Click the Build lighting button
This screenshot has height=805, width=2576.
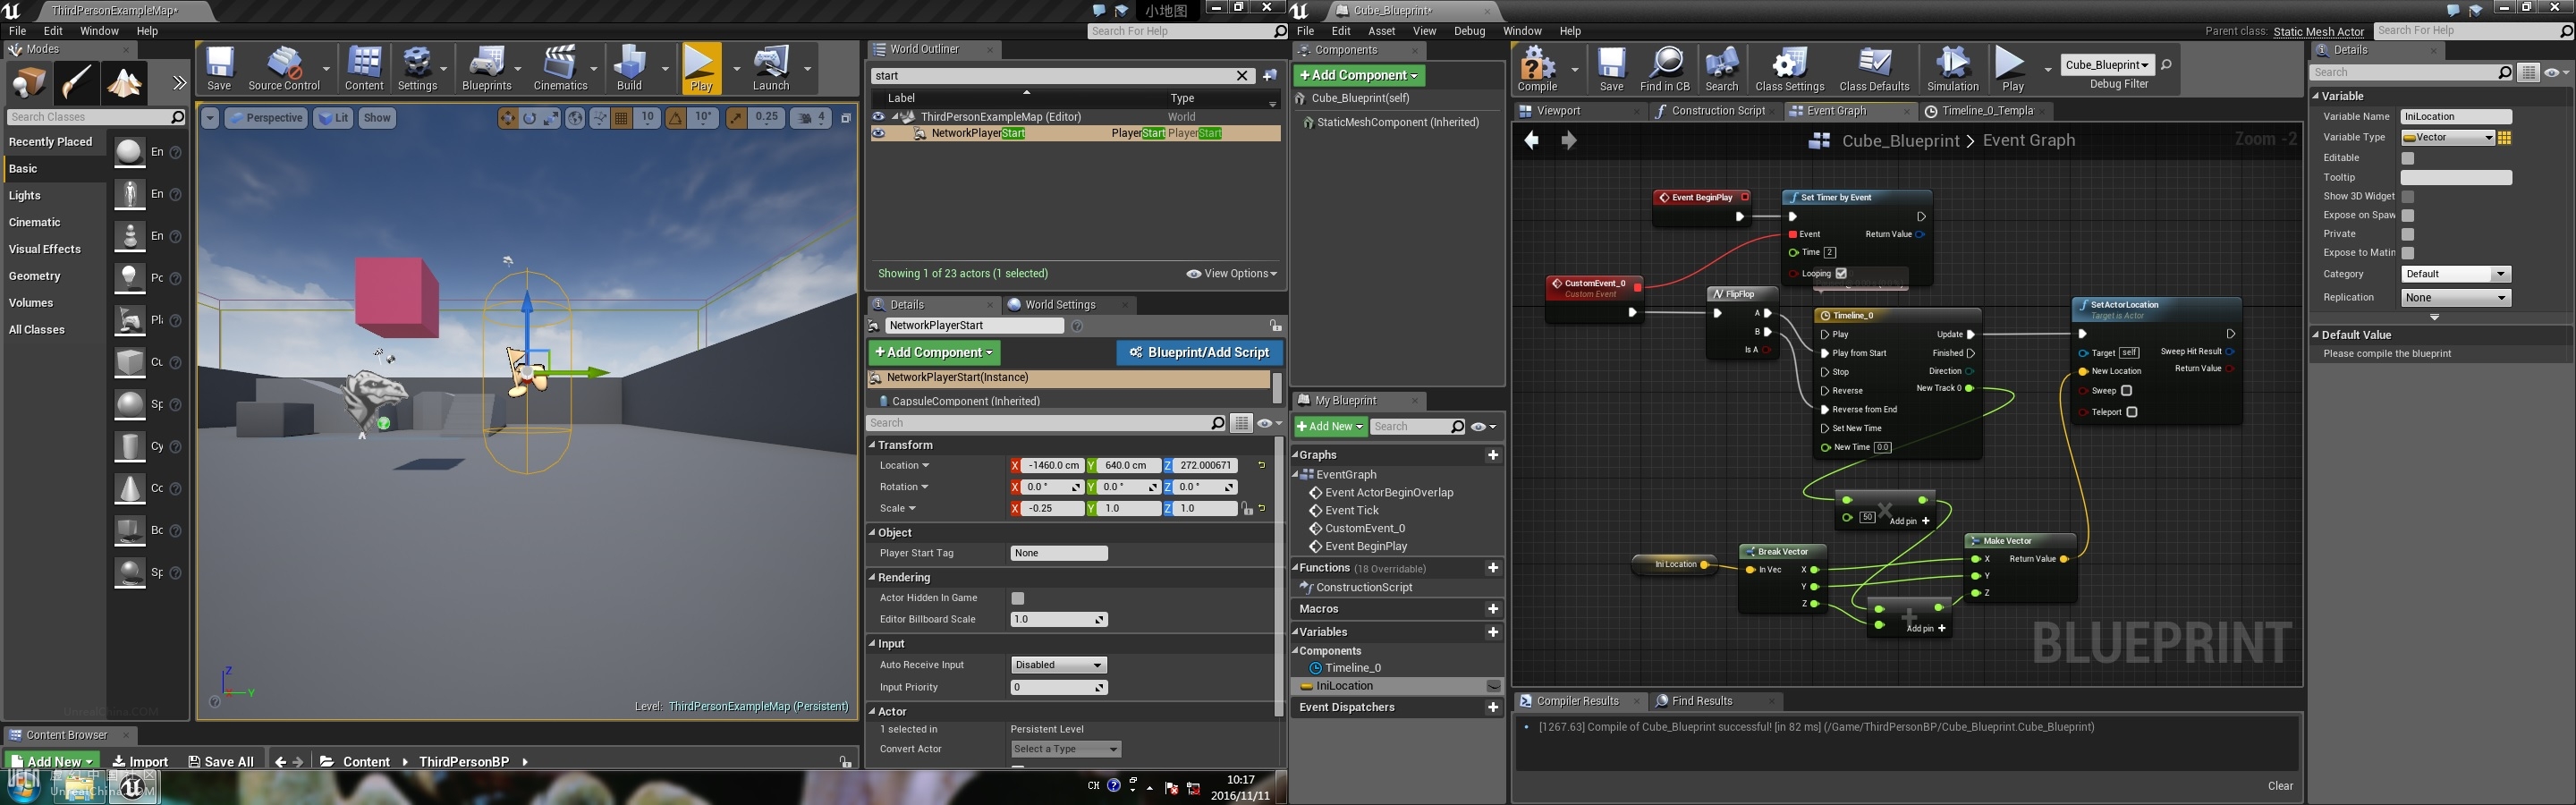point(629,68)
